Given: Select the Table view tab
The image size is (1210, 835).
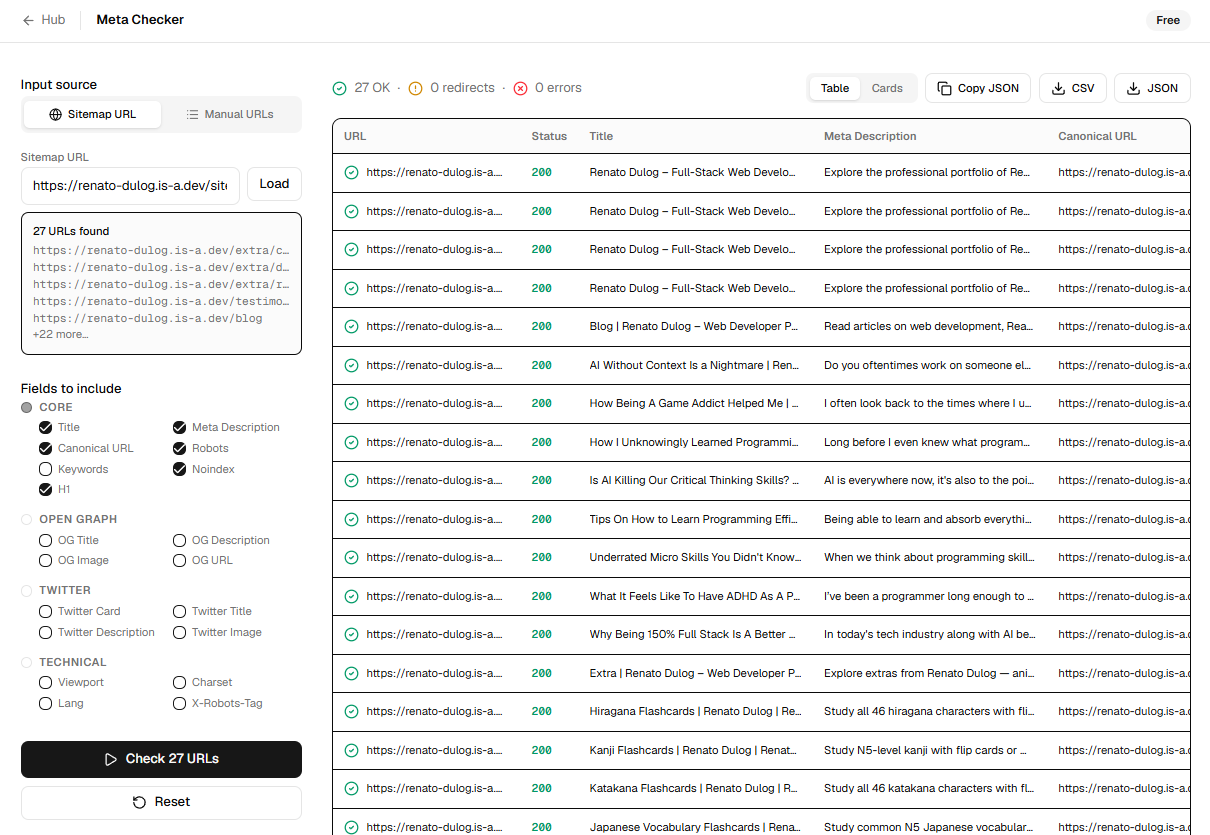Looking at the screenshot, I should point(835,88).
